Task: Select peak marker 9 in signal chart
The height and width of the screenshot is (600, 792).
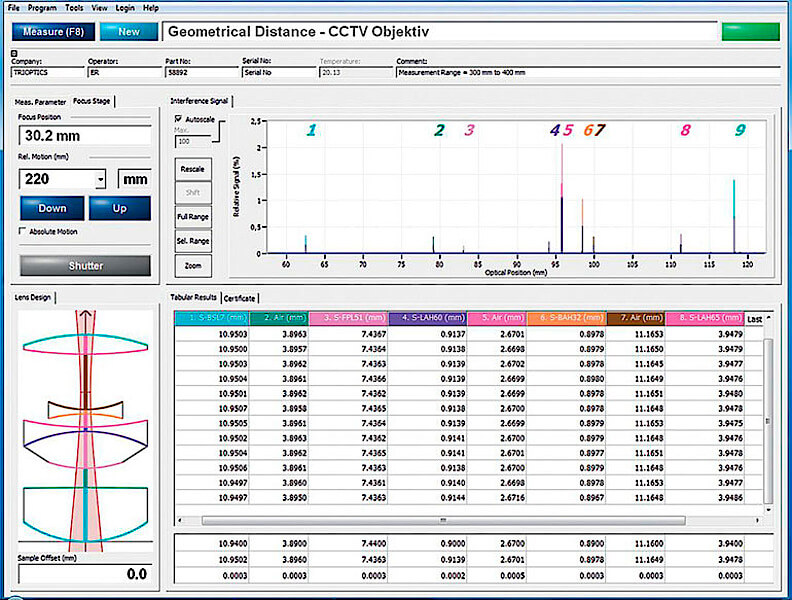Action: click(740, 130)
